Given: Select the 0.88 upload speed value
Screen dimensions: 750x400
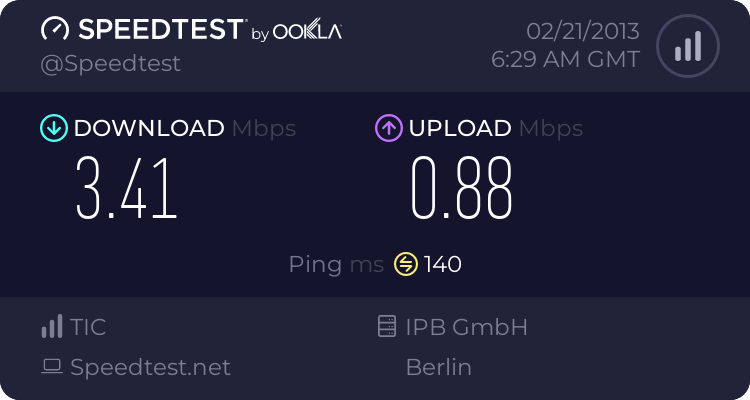Looking at the screenshot, I should [x=462, y=188].
